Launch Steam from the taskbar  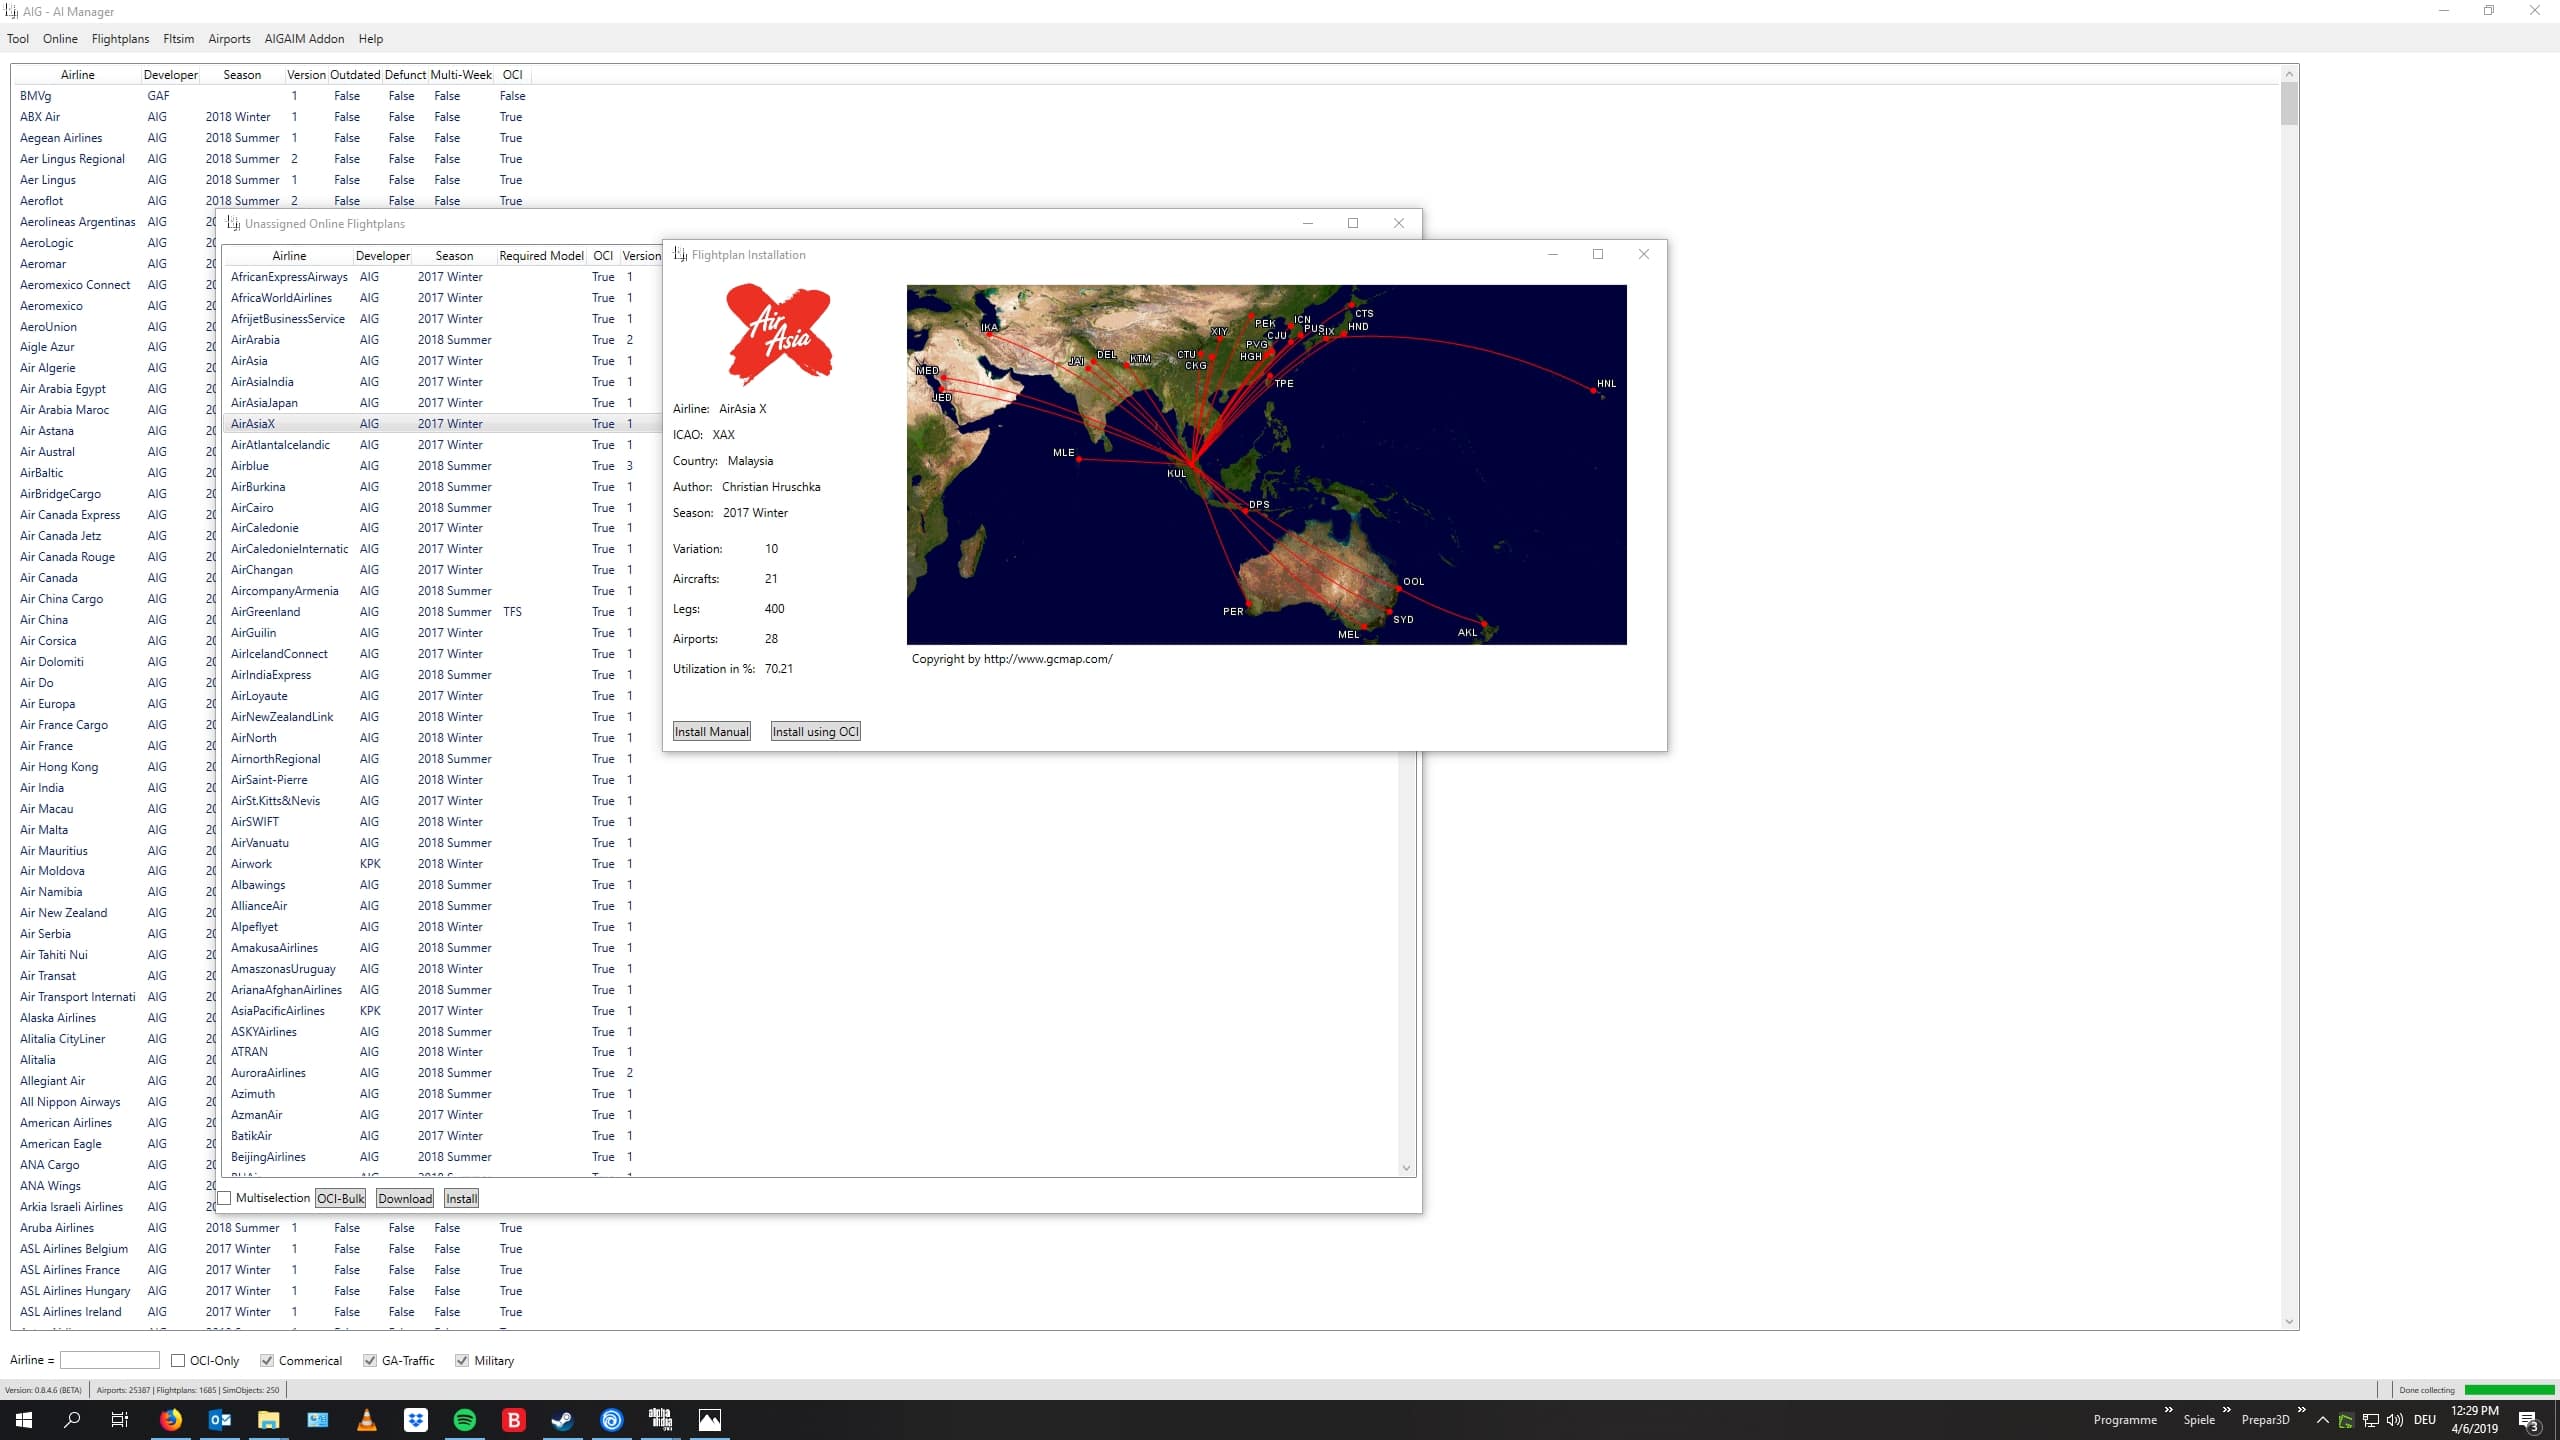(563, 1420)
